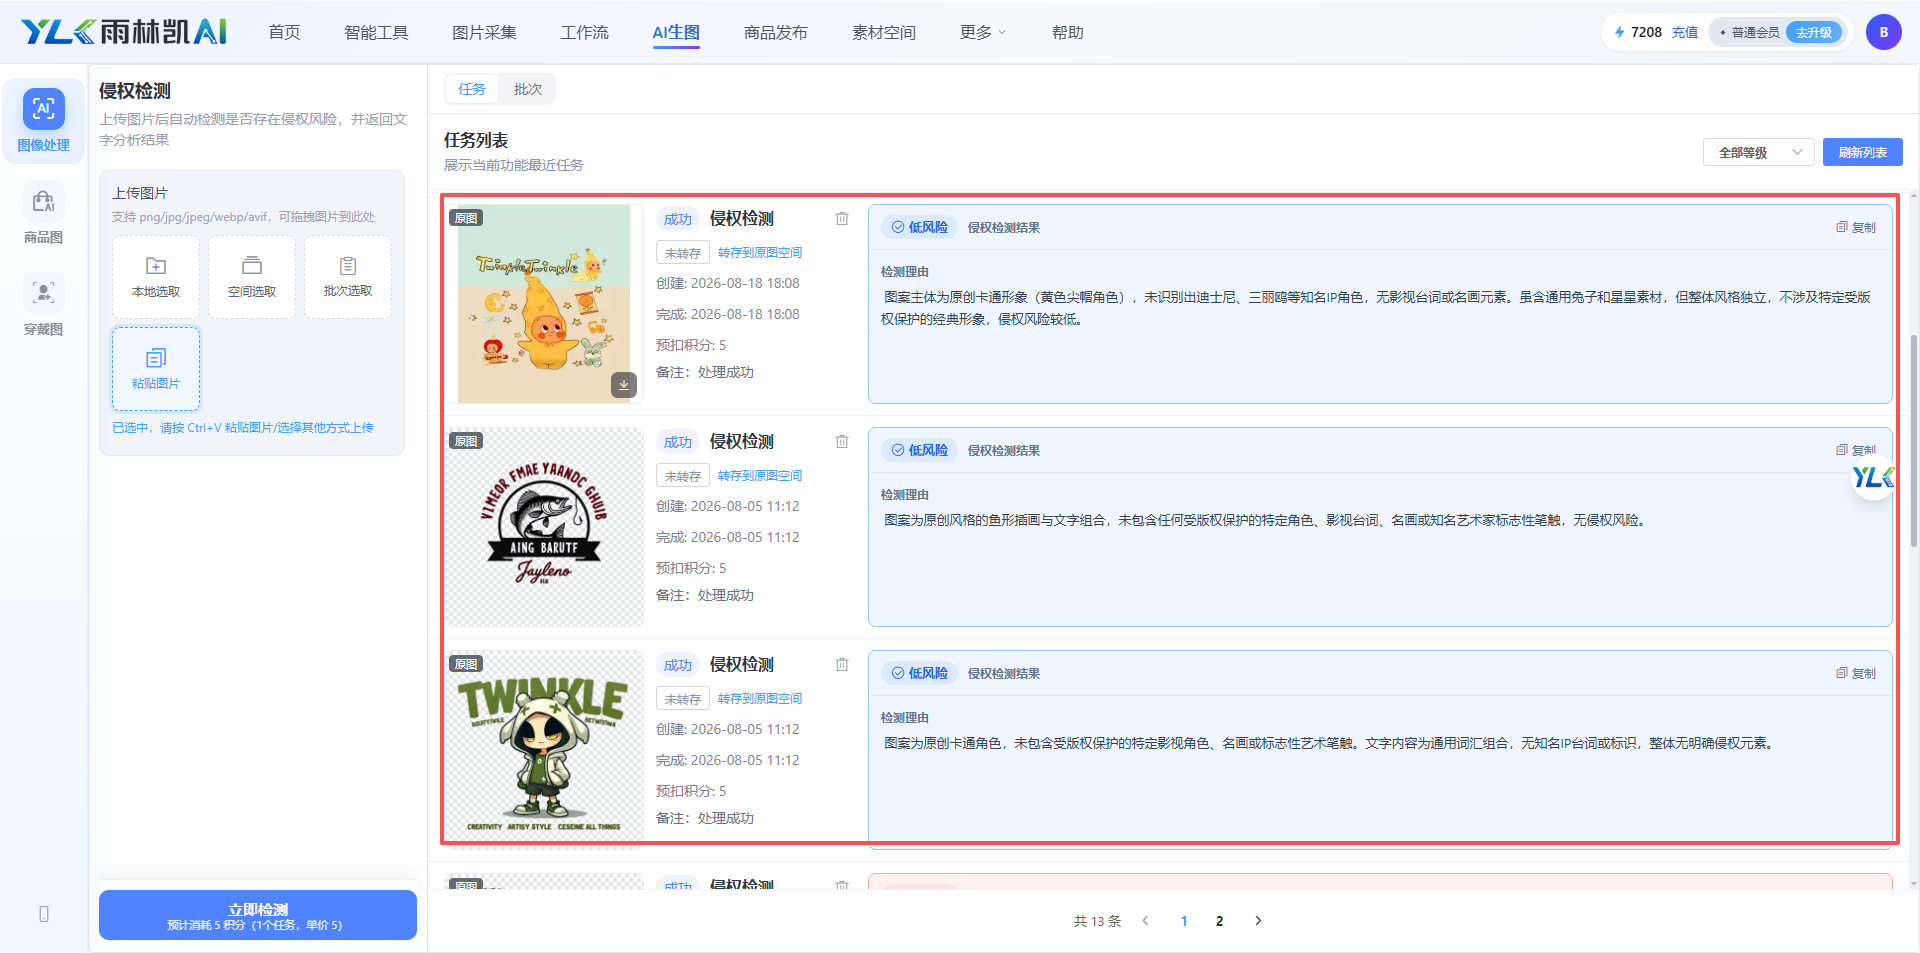Click the 立即检测 button
Viewport: 1920px width, 953px height.
coord(258,915)
